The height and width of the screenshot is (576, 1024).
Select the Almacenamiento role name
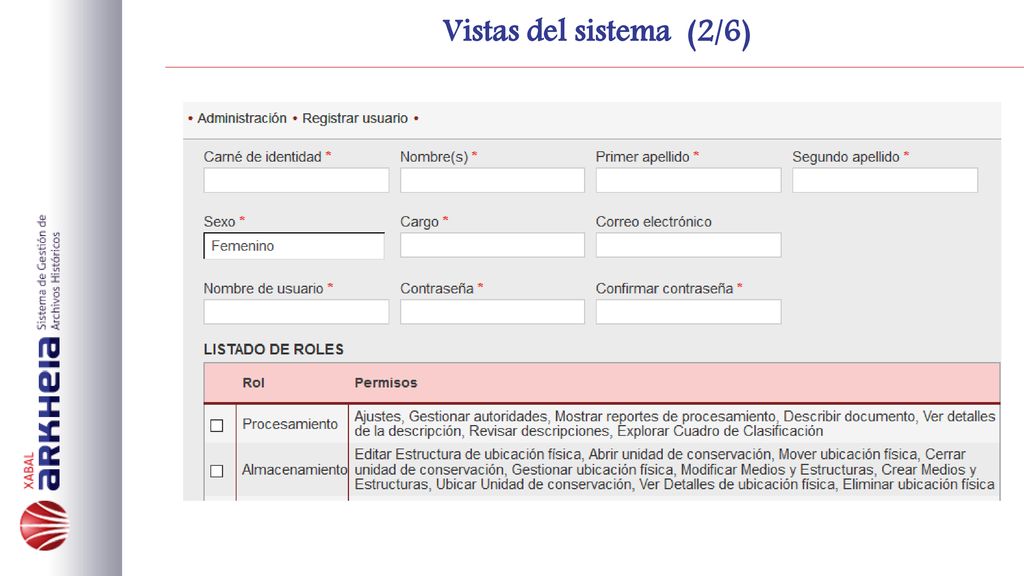295,470
